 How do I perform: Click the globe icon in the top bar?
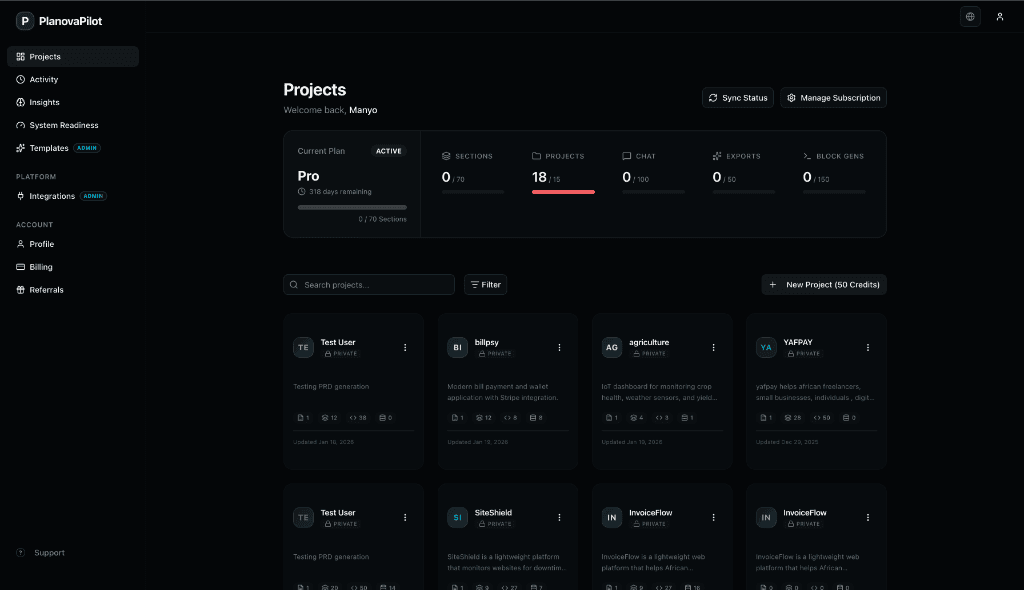[x=970, y=16]
